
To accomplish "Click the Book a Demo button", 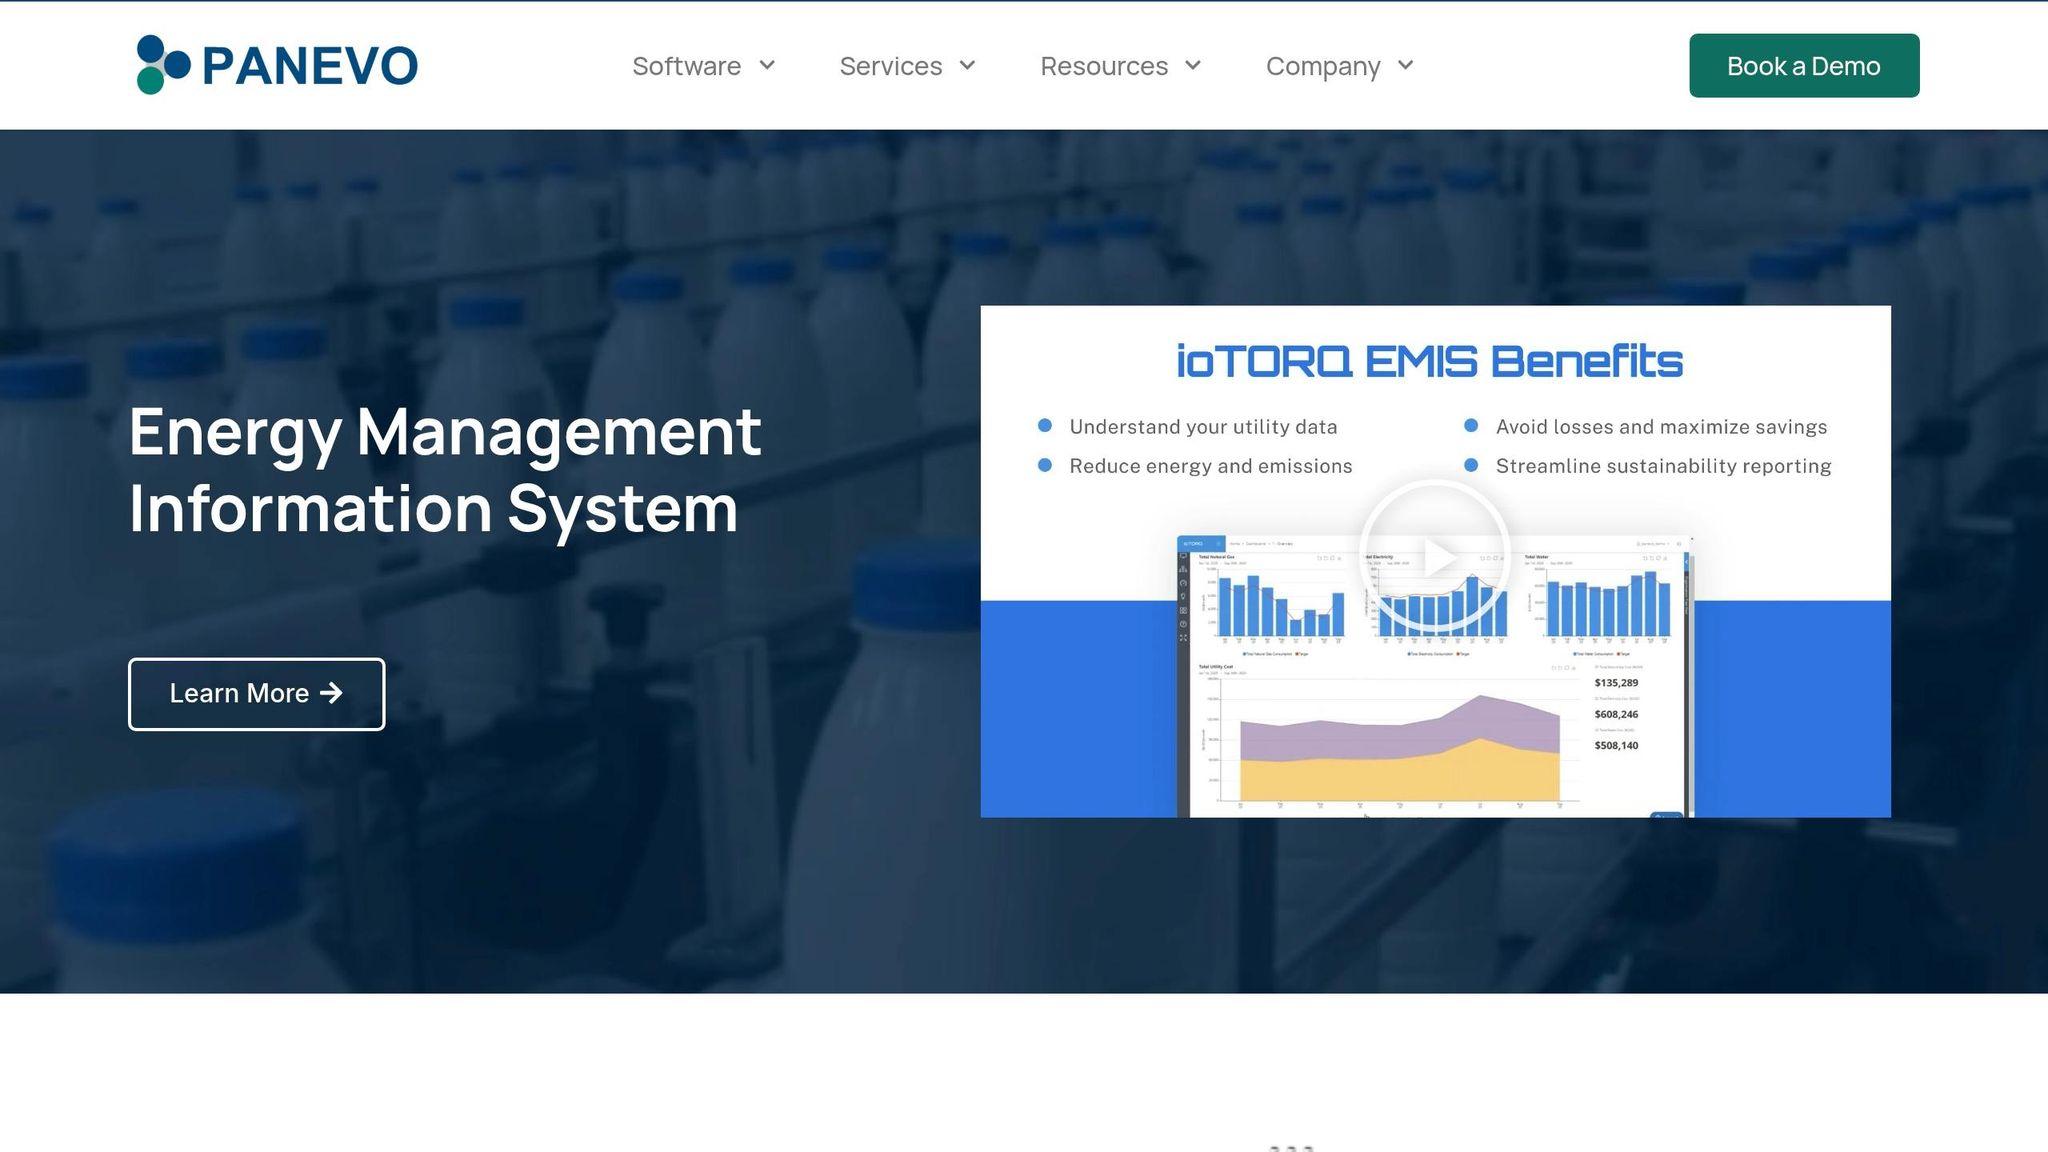I will click(x=1804, y=66).
